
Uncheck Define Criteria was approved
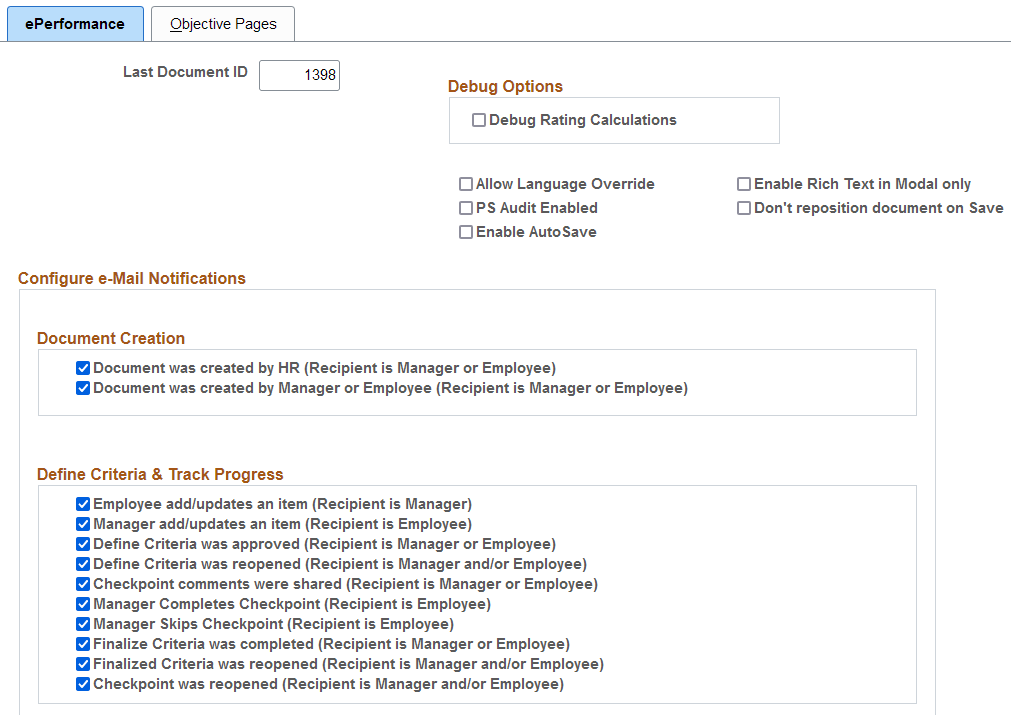coord(83,544)
